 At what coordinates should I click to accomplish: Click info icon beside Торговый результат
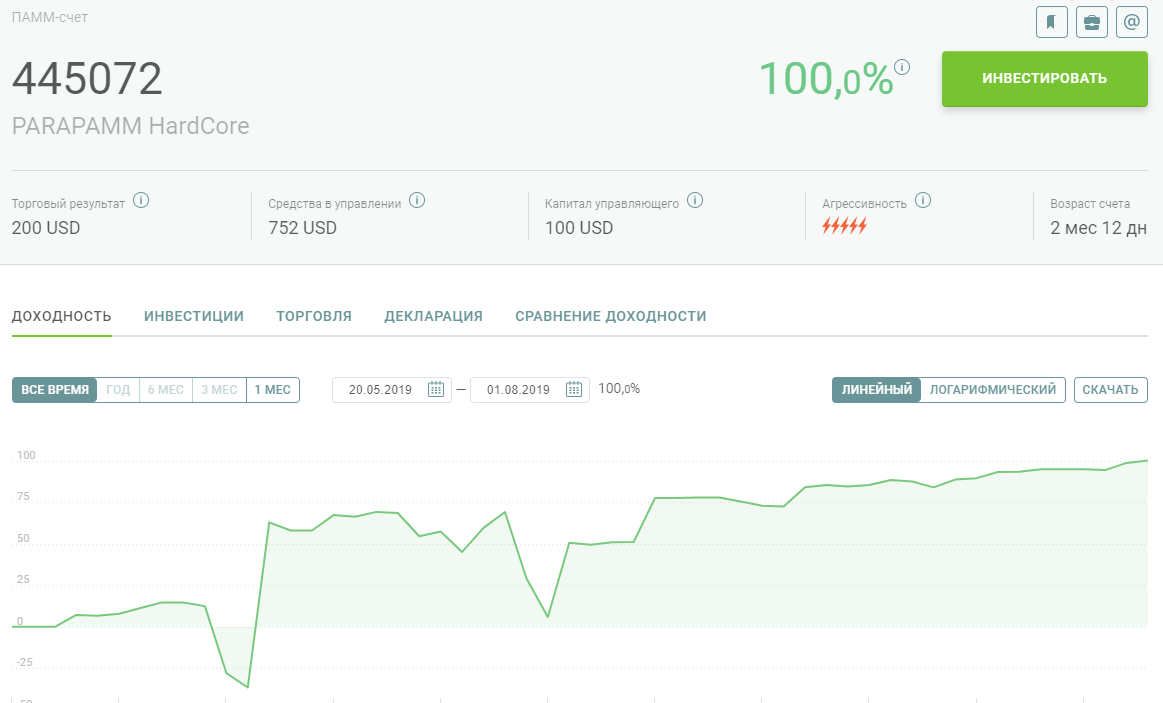141,200
